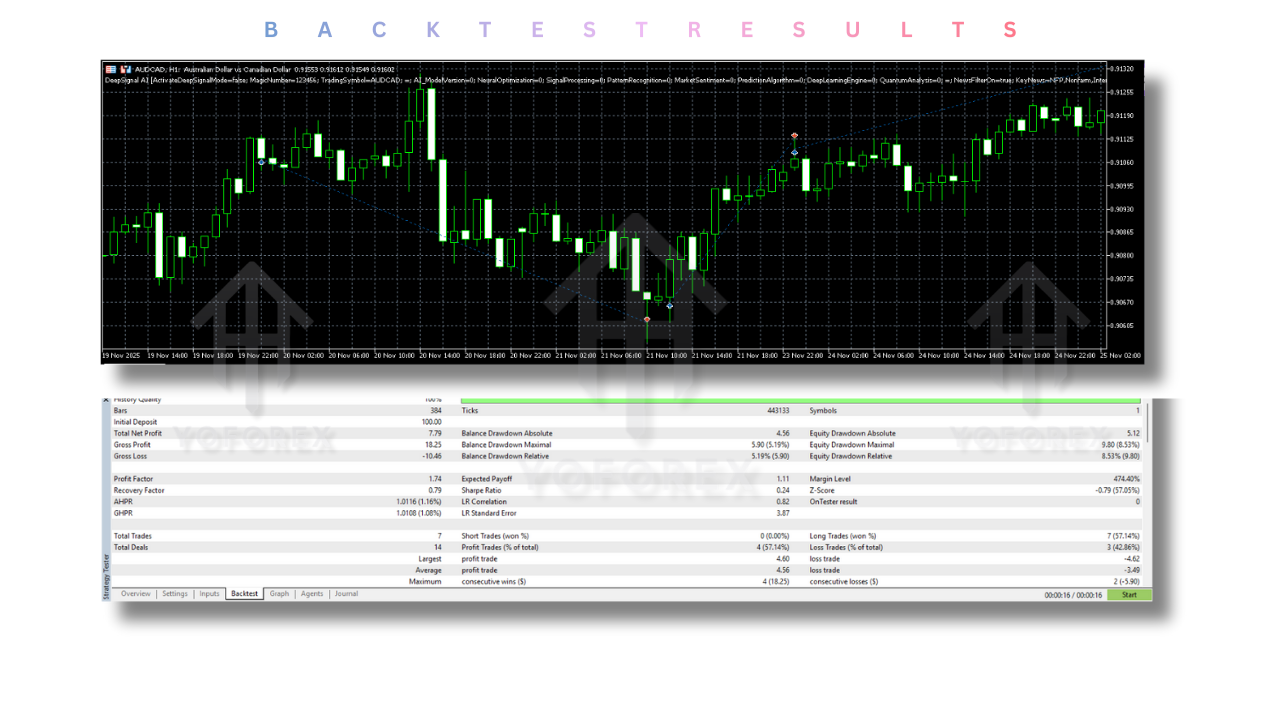The image size is (1280, 720).
Task: Click the scroll-up arrow atop the report panel
Action: point(106,399)
